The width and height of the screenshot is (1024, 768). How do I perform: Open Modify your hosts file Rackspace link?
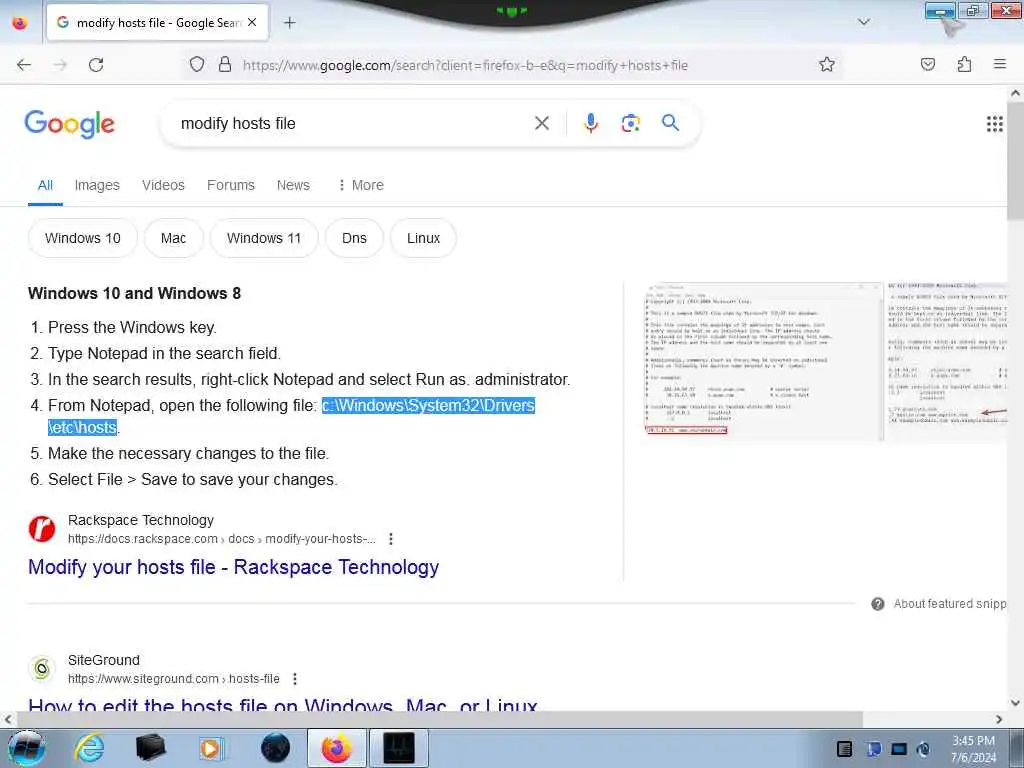[234, 568]
